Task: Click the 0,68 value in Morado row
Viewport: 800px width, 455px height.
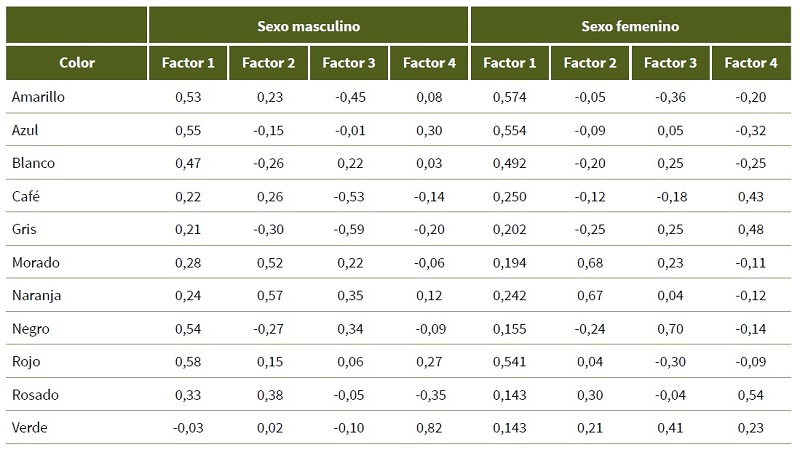Action: pos(590,262)
